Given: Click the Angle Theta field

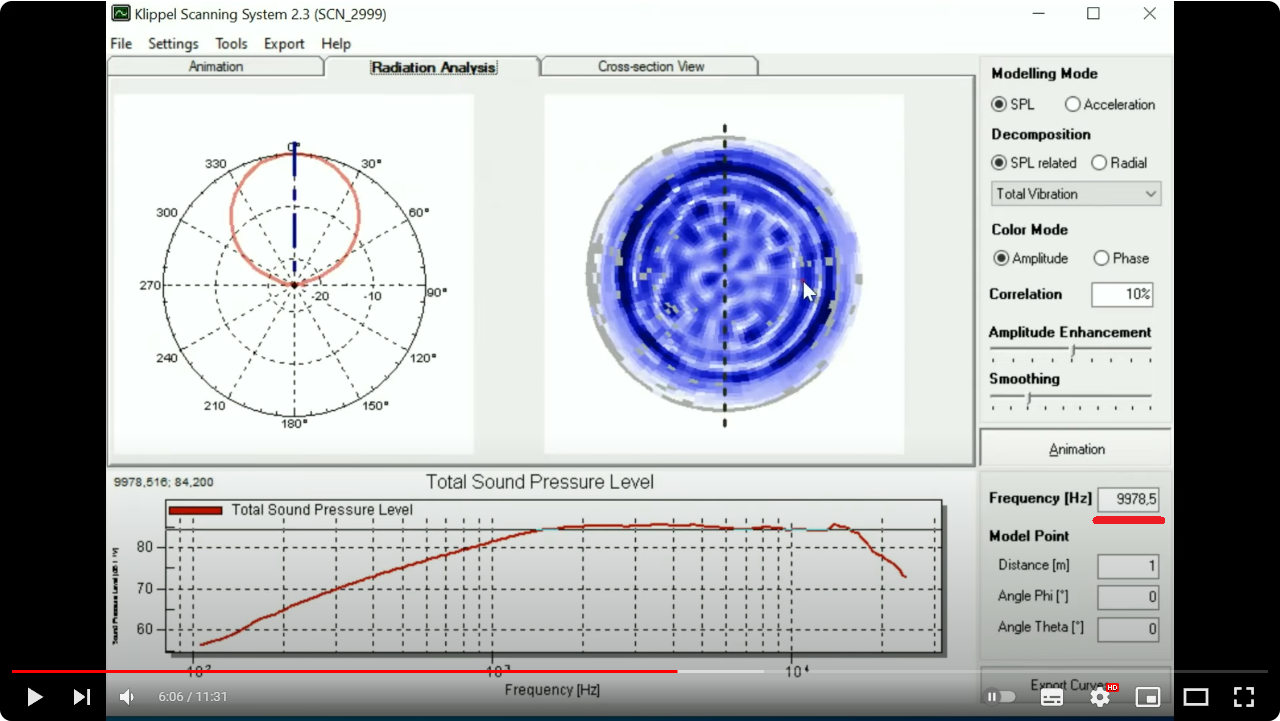Looking at the screenshot, I should (1129, 629).
